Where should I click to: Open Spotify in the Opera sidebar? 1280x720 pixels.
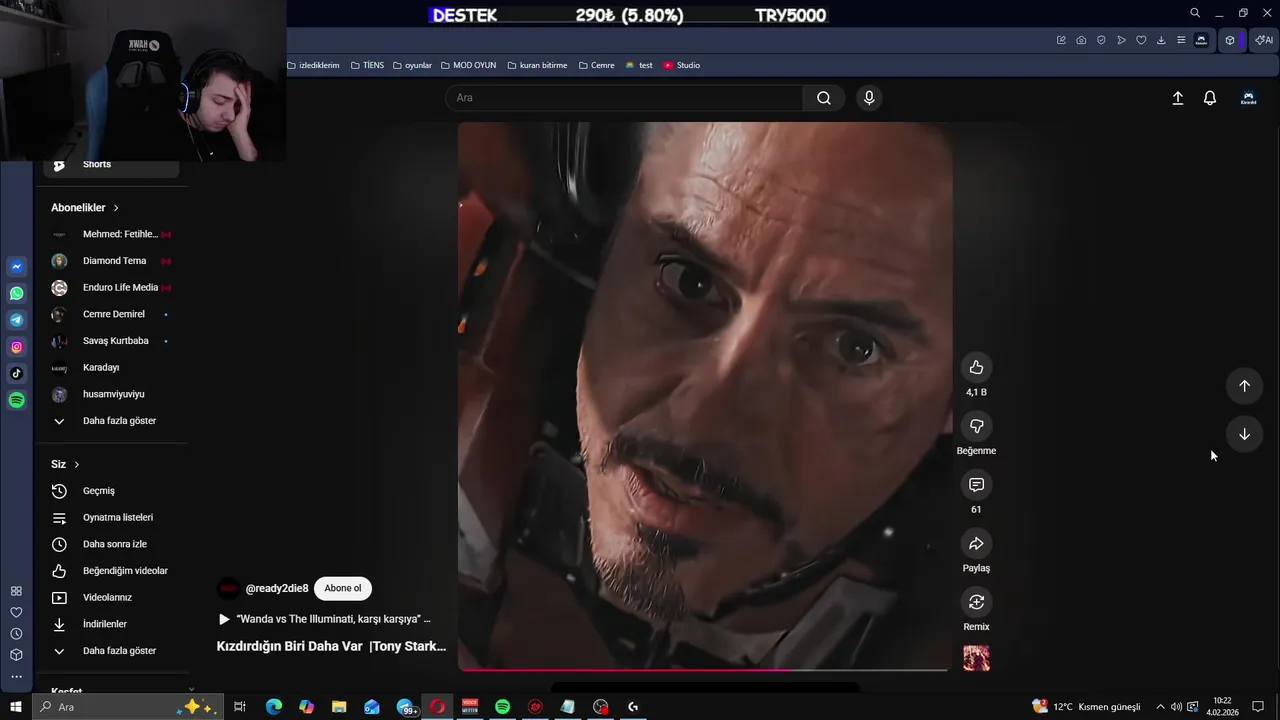(x=16, y=400)
